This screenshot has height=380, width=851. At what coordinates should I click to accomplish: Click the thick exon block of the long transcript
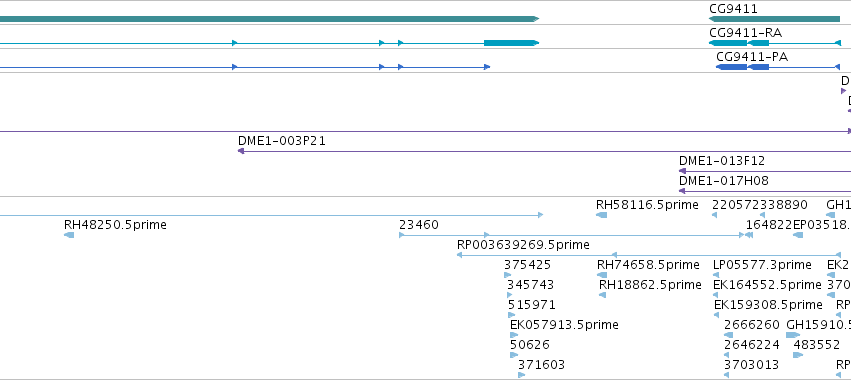pos(511,43)
